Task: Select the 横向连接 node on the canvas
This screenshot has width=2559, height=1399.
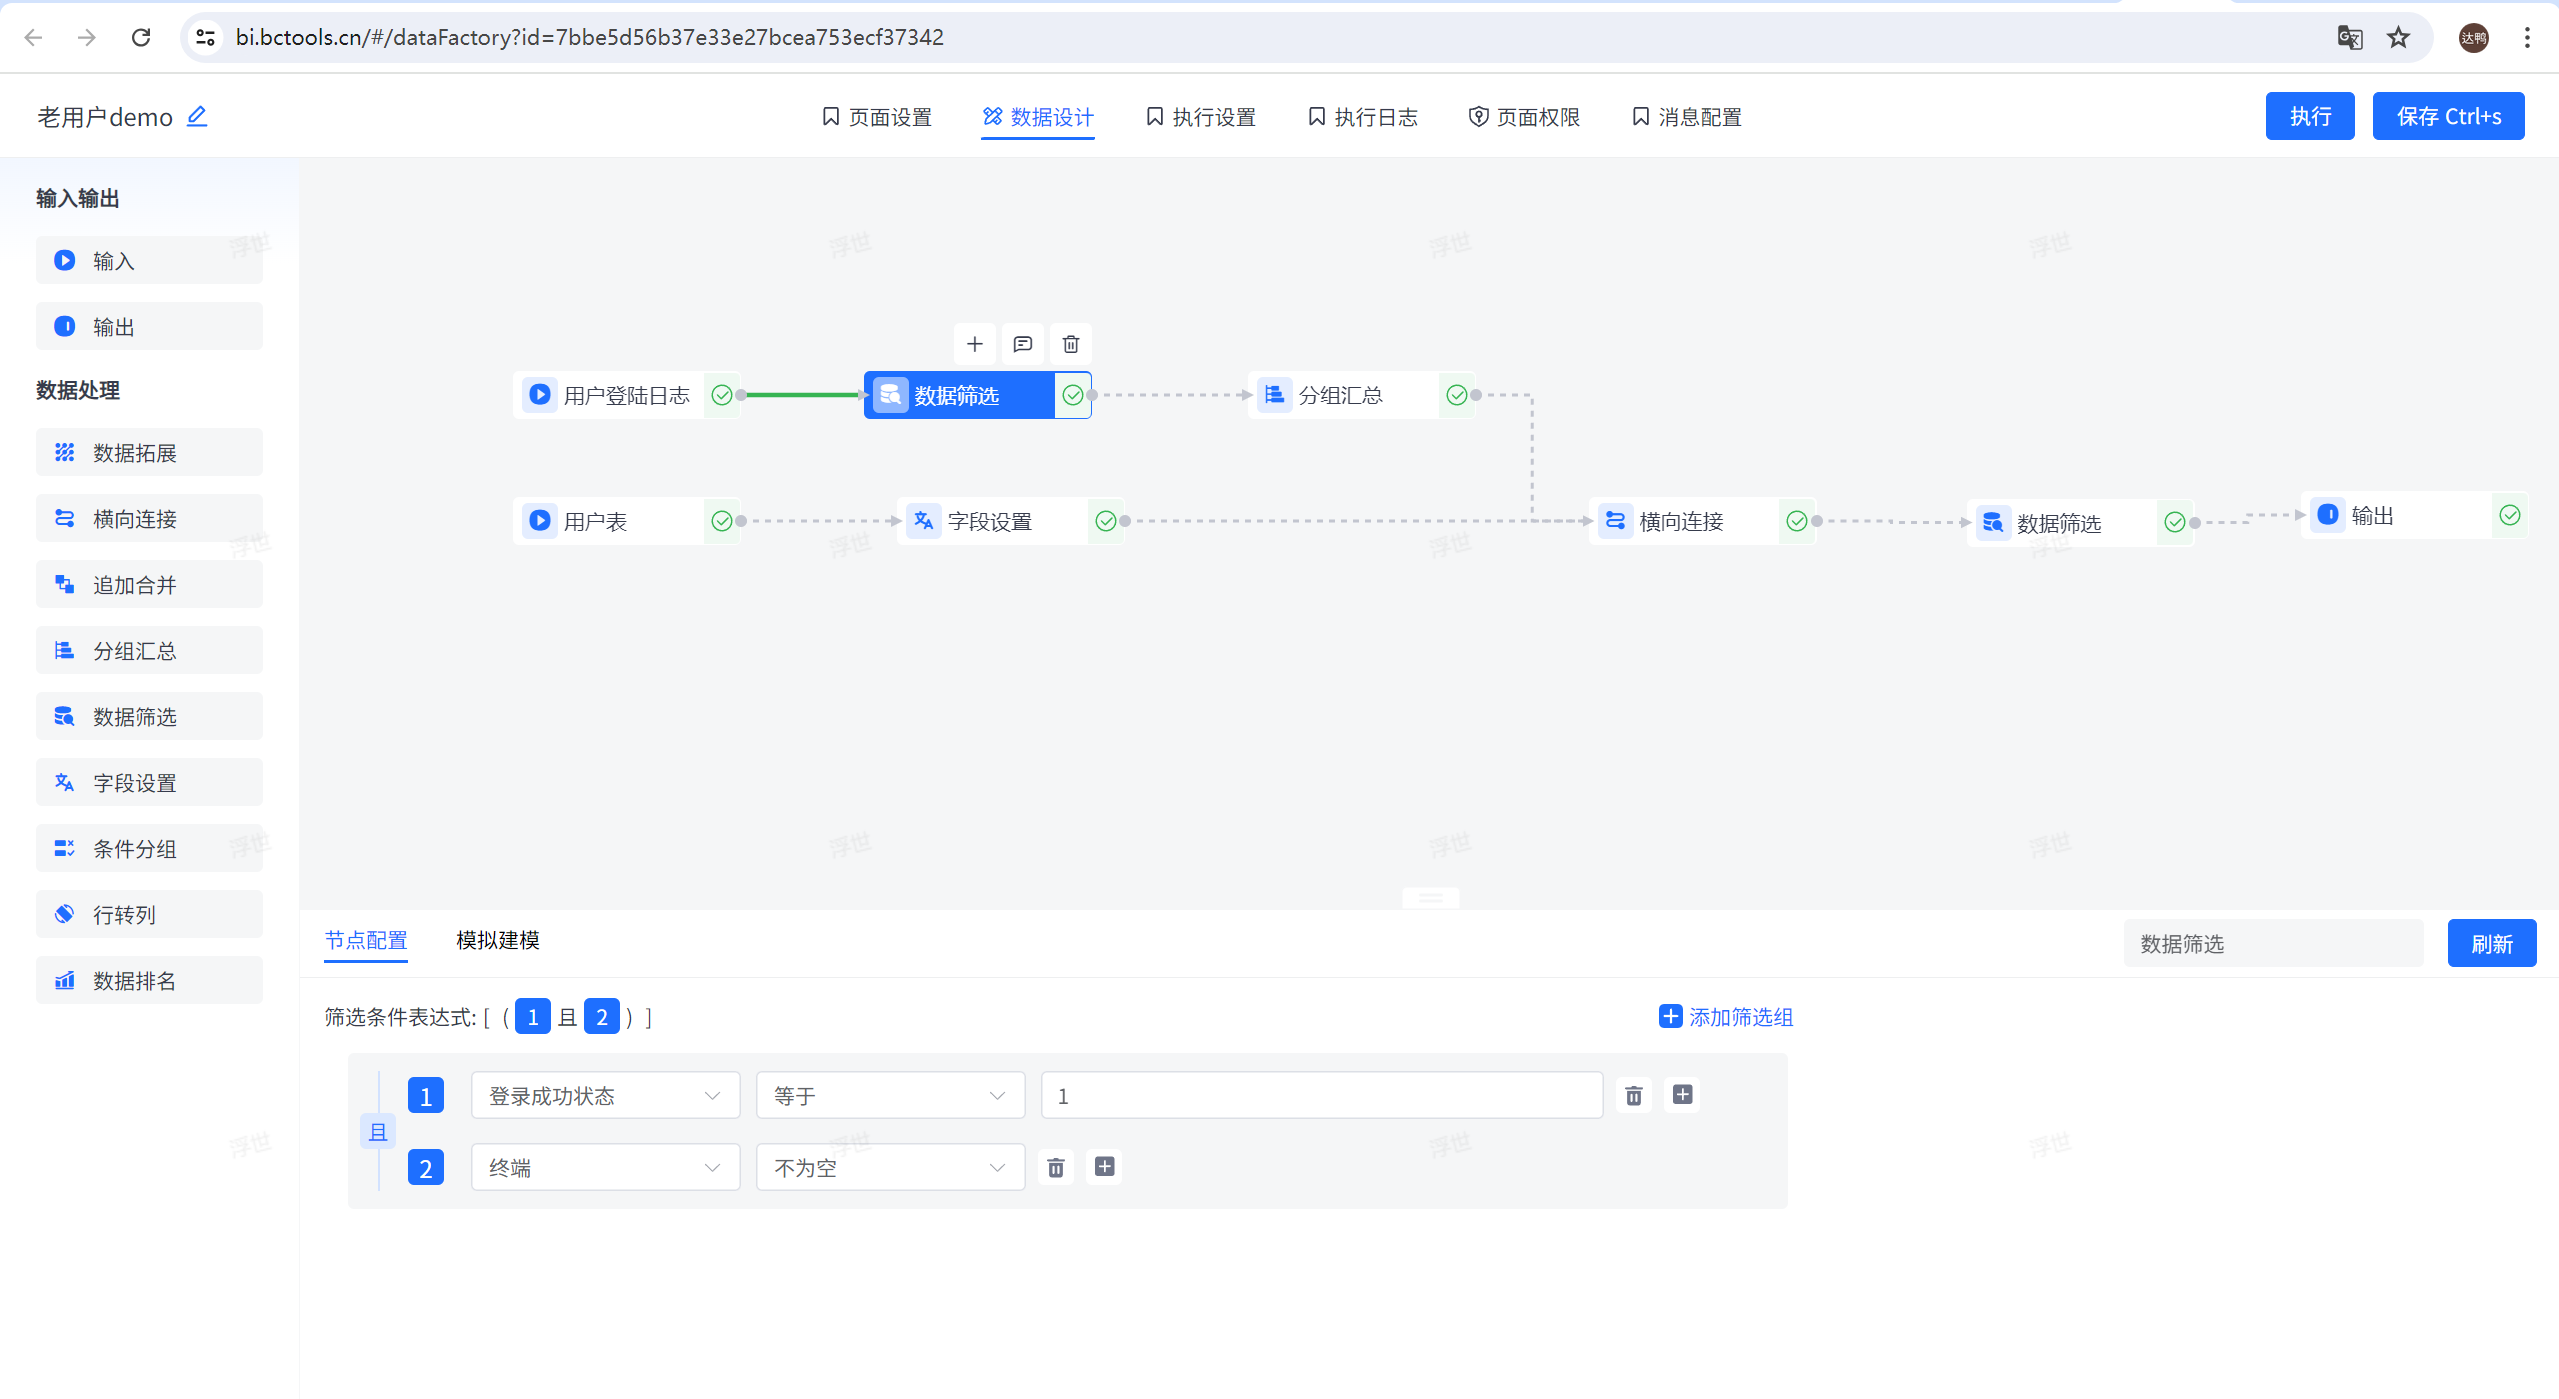Action: pos(1681,521)
